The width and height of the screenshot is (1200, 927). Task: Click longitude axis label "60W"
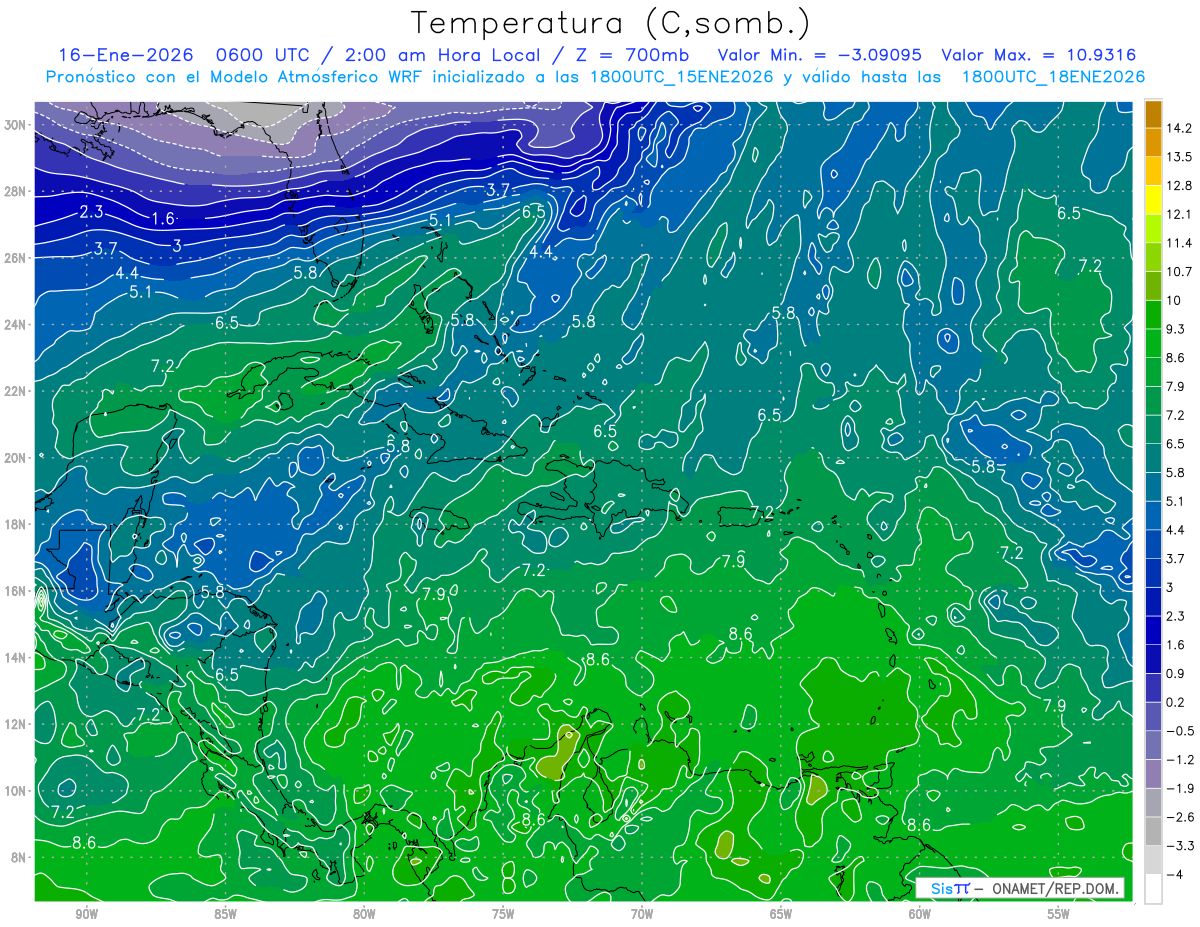pyautogui.click(x=920, y=914)
